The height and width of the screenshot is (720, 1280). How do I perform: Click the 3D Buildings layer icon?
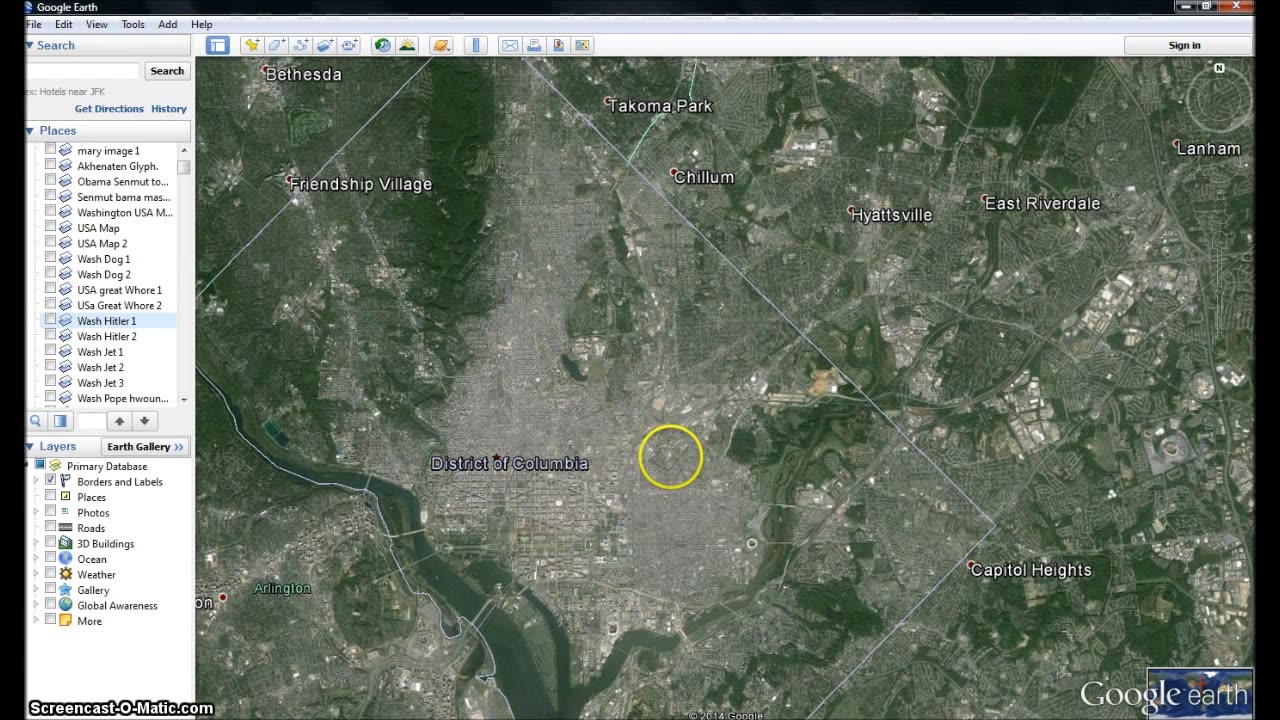66,543
